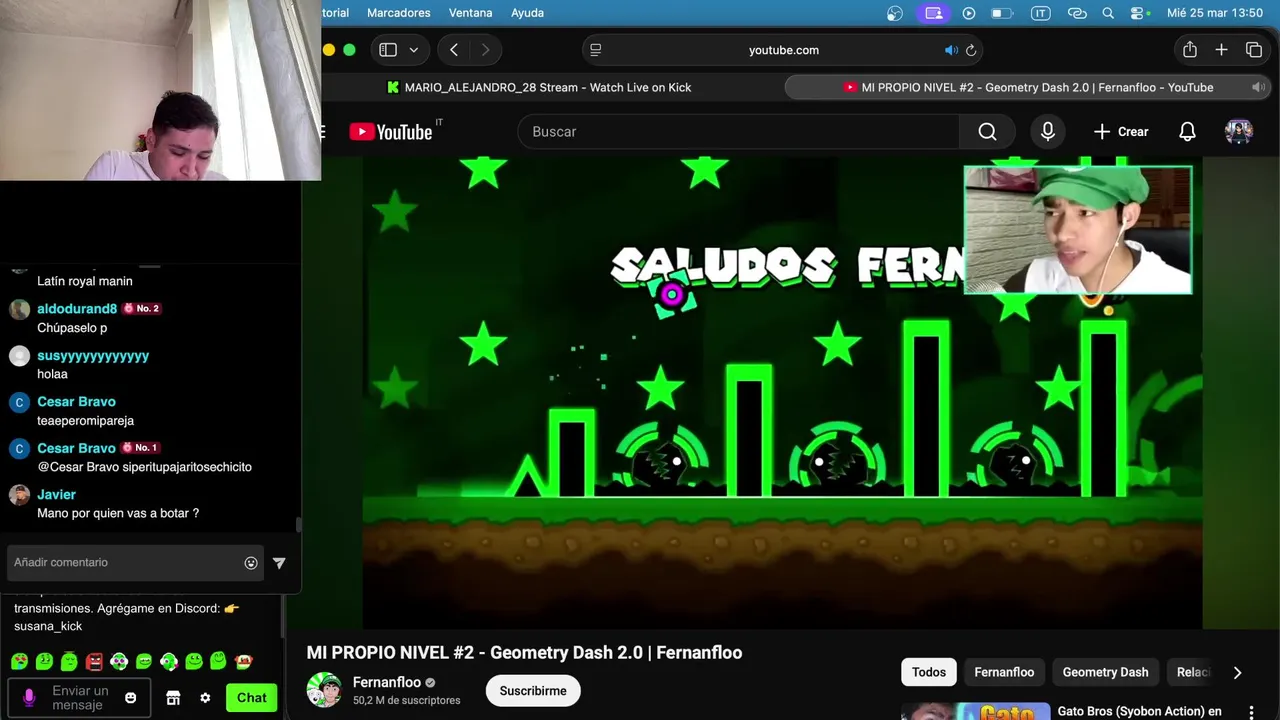Open a new tab with the plus icon
The image size is (1280, 720).
point(1221,50)
